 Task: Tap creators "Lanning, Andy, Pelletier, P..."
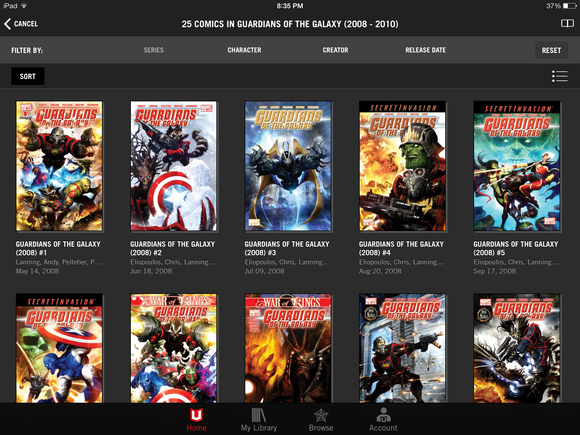click(58, 262)
